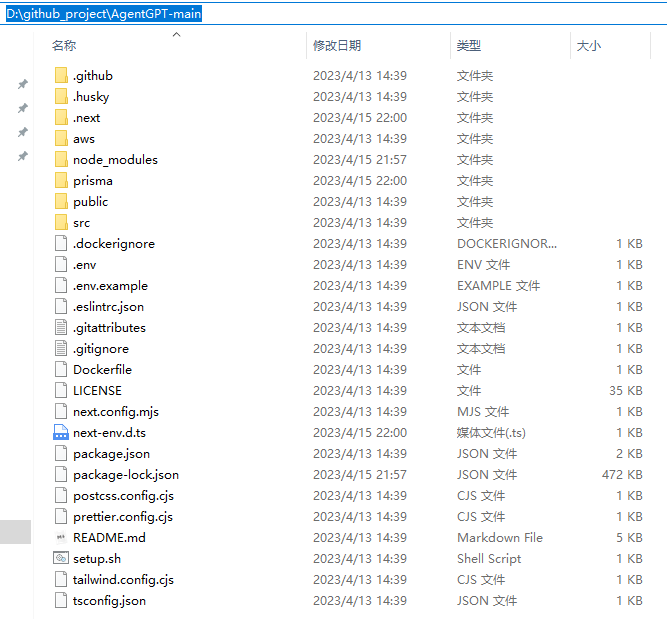Toggle the sort direction arrow above 名称

point(177,34)
